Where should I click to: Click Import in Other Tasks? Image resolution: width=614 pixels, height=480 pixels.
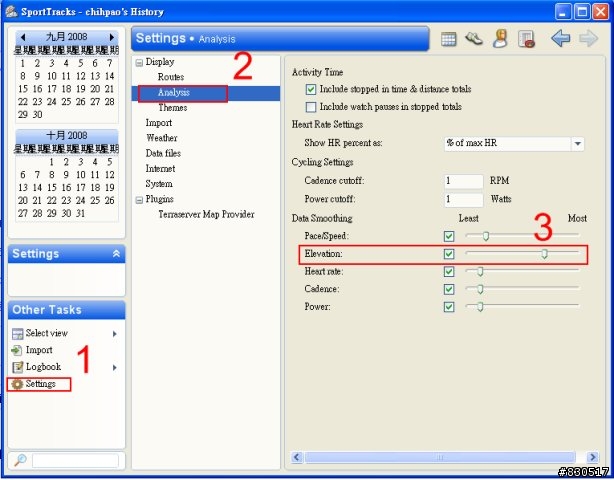39,350
